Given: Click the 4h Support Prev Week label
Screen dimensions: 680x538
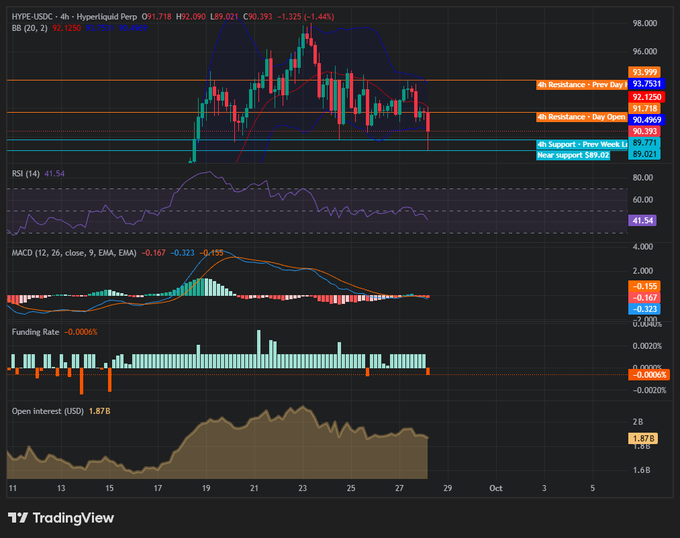Looking at the screenshot, I should 582,144.
